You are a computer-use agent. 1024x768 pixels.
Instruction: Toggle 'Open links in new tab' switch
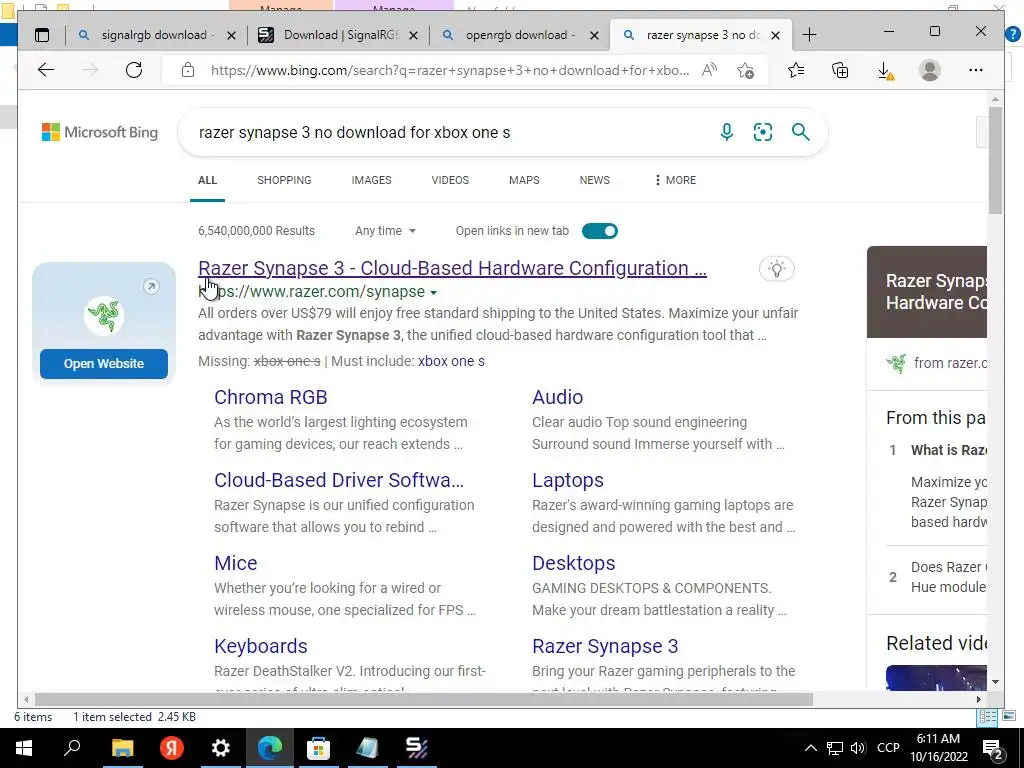[x=600, y=231]
